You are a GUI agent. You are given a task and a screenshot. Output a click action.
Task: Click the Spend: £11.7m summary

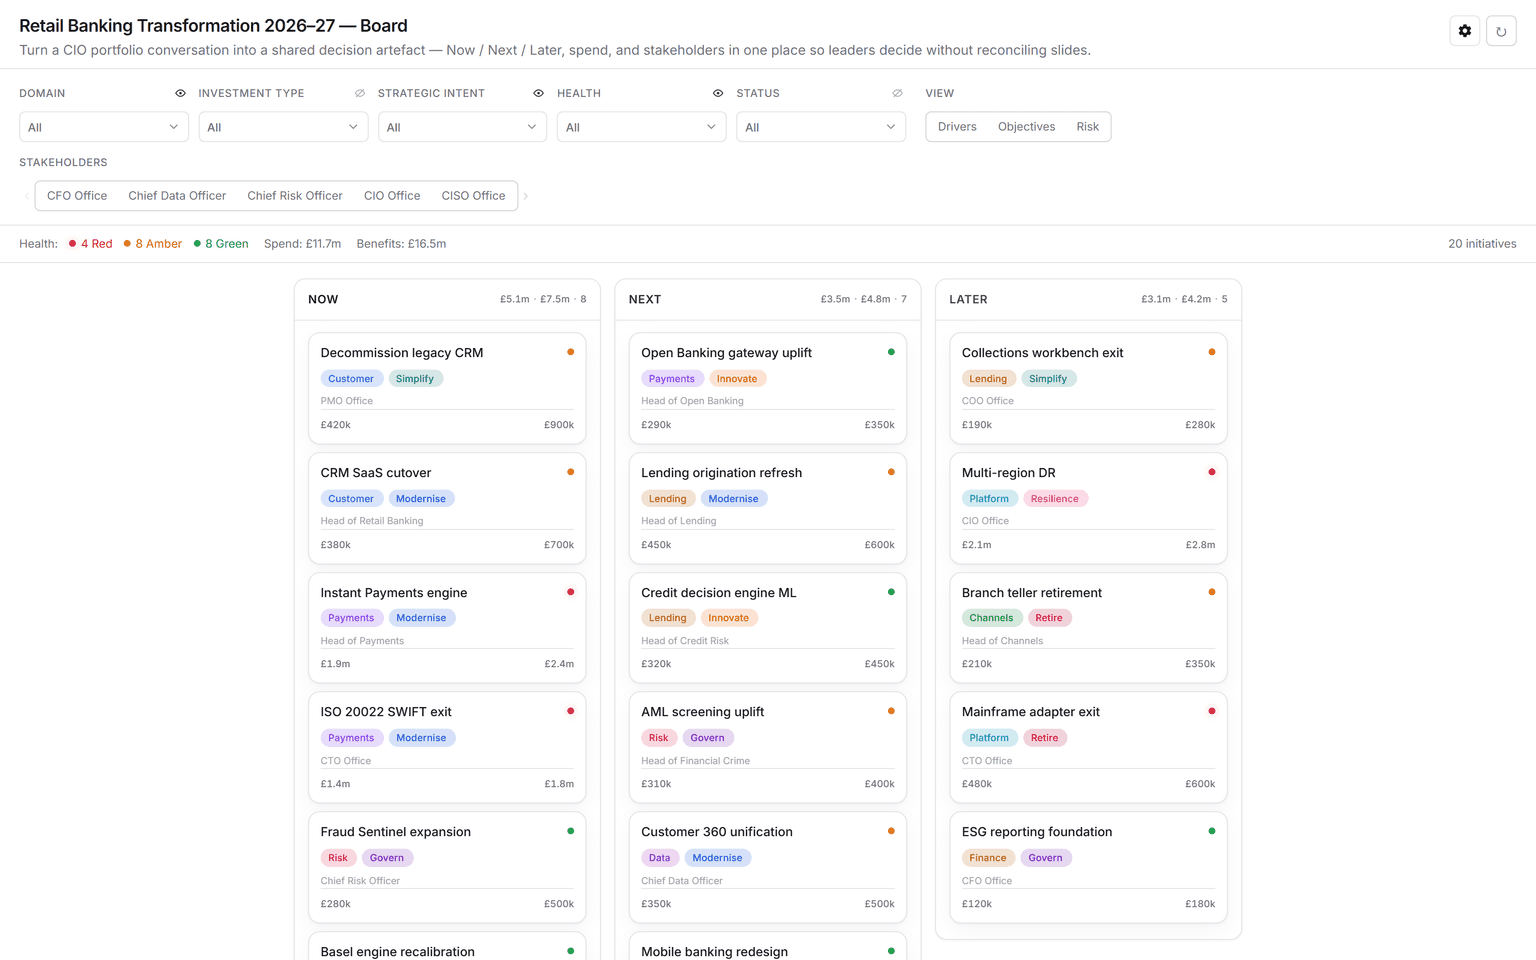[302, 244]
